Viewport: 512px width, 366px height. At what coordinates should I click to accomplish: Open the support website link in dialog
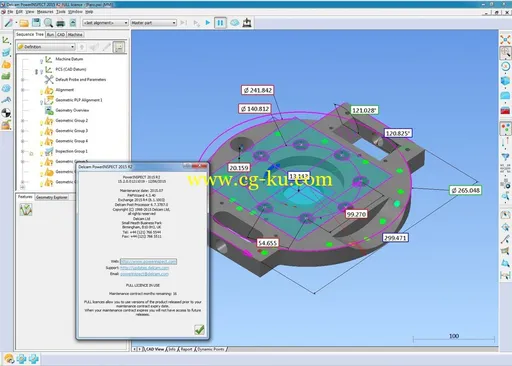coord(144,268)
